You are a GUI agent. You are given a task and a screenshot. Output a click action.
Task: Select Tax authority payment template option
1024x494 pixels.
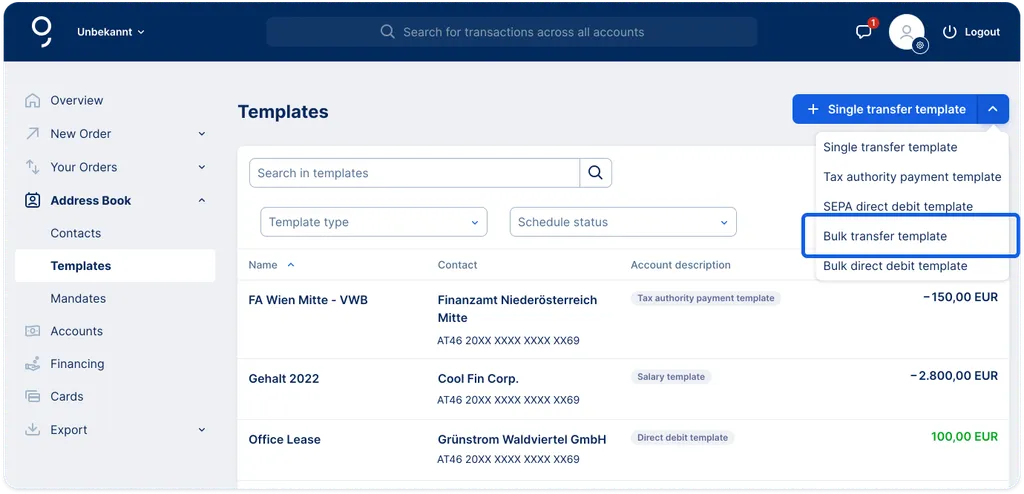pyautogui.click(x=912, y=177)
